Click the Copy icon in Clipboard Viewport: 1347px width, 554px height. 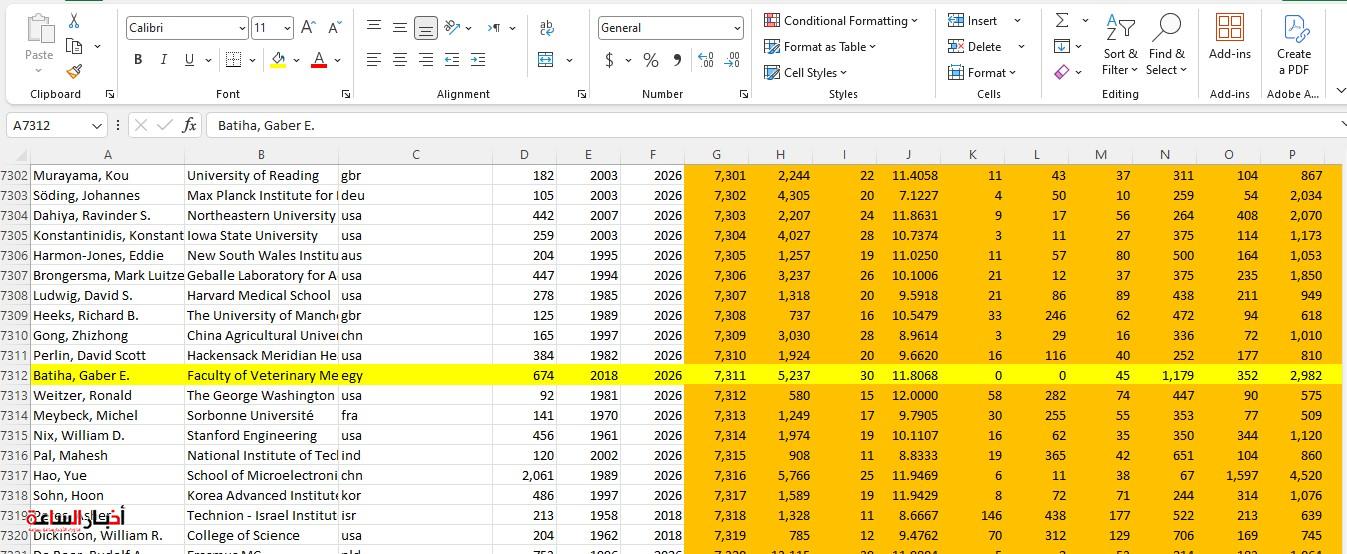point(74,46)
